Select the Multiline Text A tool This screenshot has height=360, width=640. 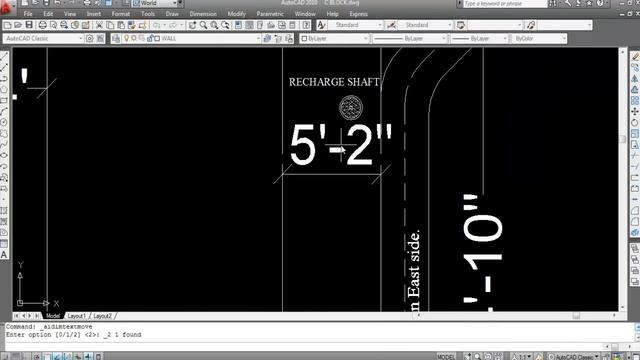pos(4,255)
